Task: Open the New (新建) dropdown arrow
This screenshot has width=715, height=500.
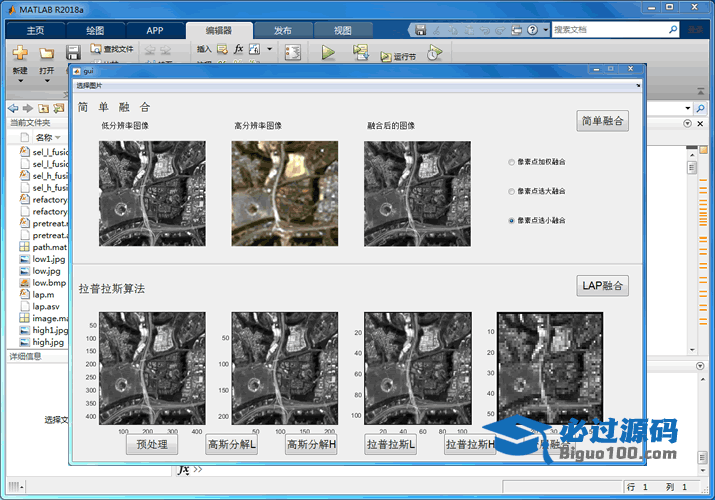Action: coord(20,81)
